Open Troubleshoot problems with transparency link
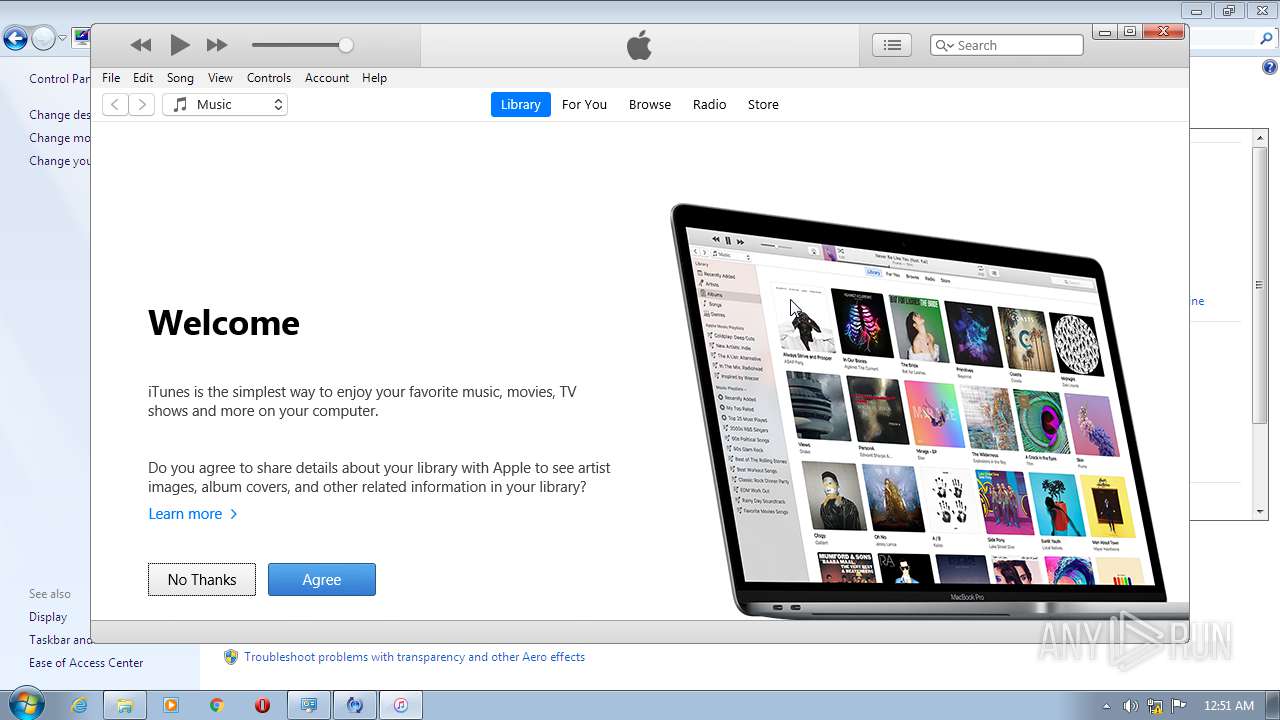The width and height of the screenshot is (1280, 720). [x=414, y=657]
